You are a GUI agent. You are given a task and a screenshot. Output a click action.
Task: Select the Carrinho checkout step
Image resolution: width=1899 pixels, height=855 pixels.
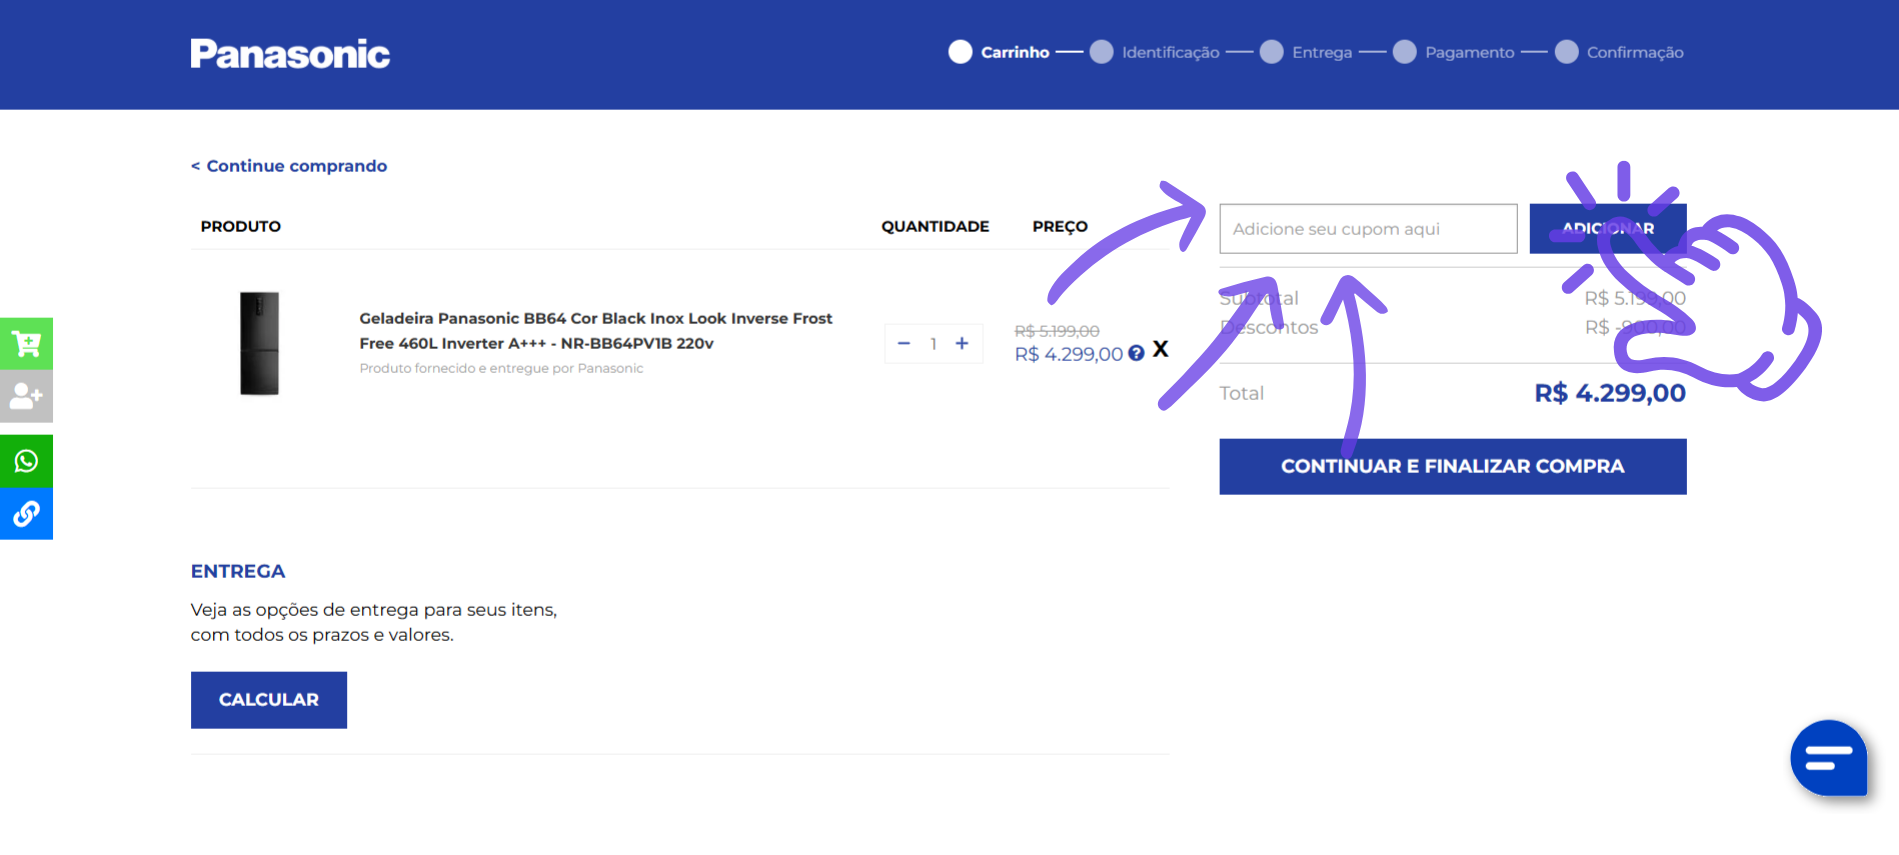pos(1000,52)
